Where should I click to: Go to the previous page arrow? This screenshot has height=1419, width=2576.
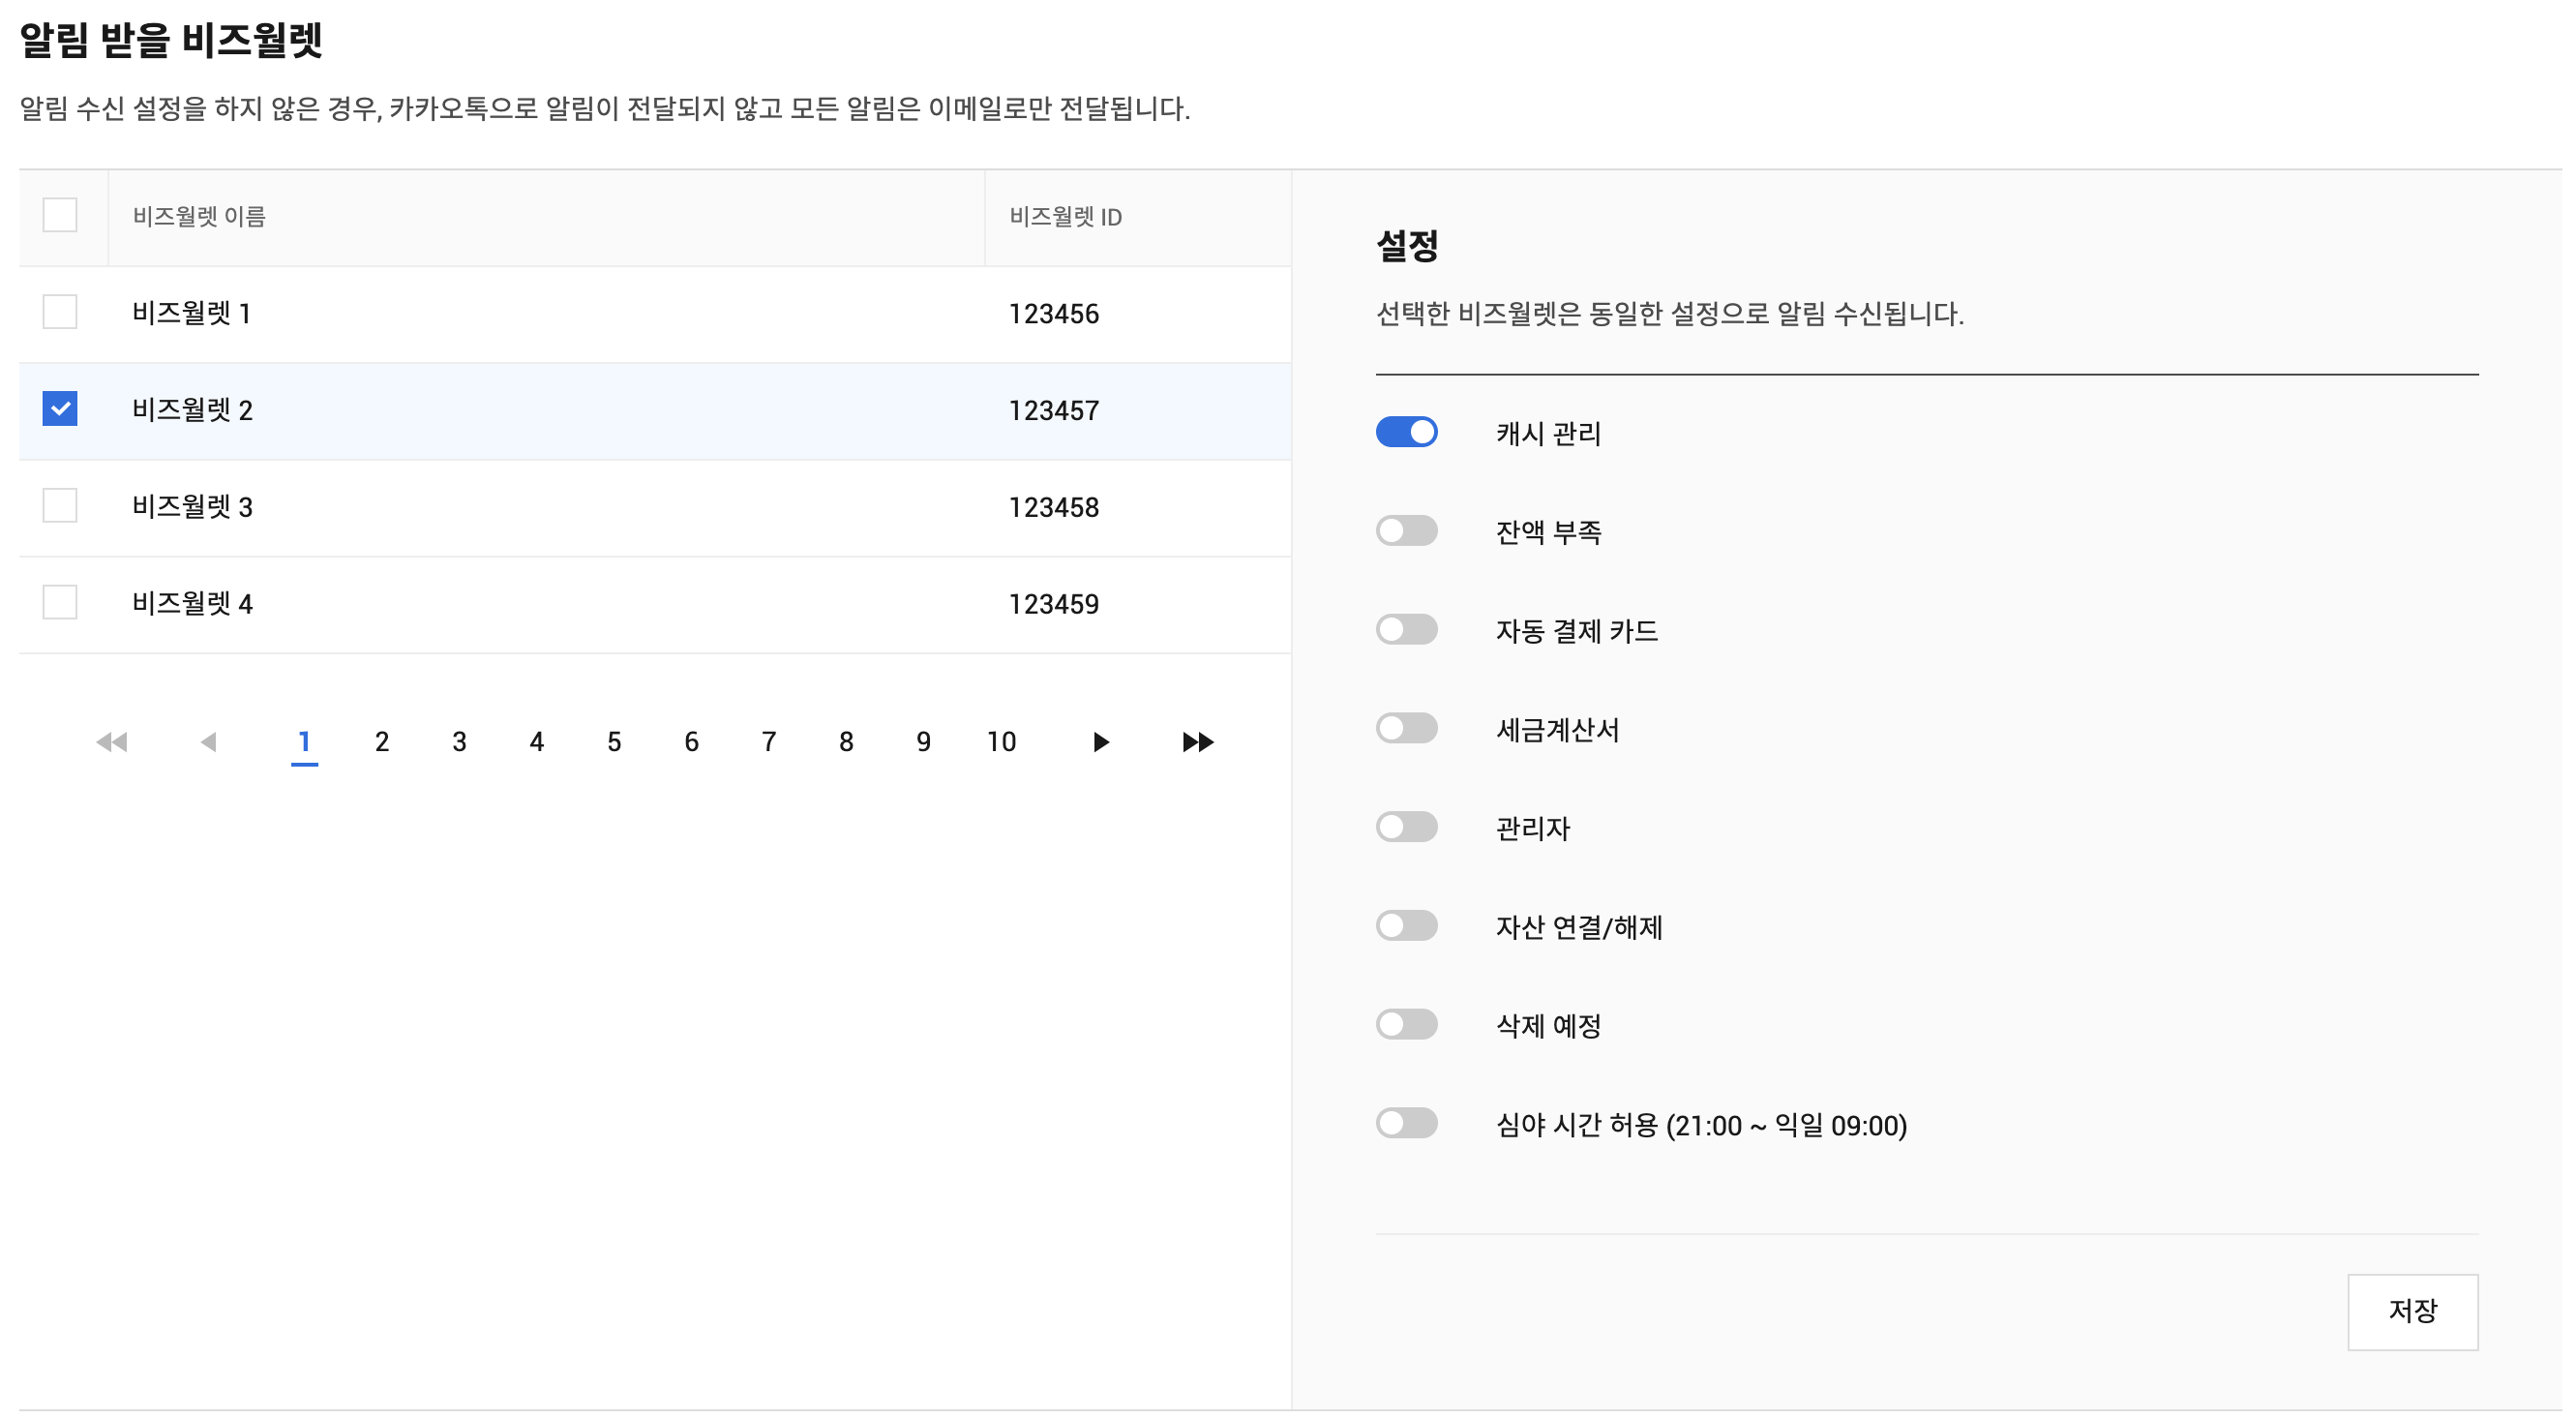pos(208,742)
